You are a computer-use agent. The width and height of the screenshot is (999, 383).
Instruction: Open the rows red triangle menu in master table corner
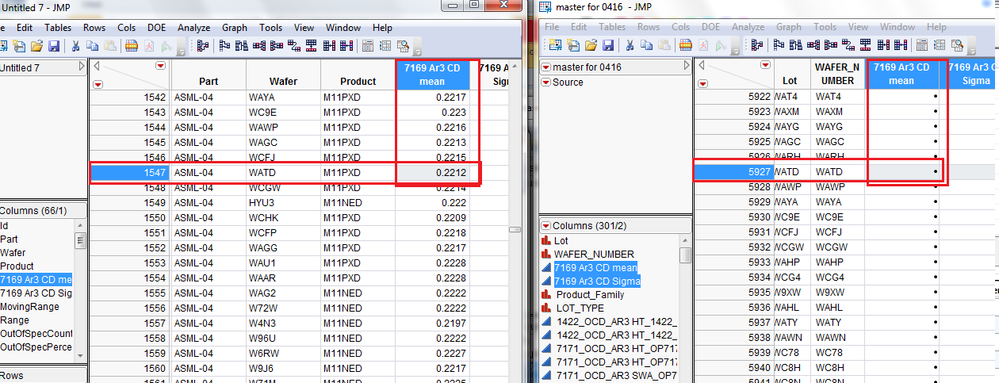tap(703, 83)
